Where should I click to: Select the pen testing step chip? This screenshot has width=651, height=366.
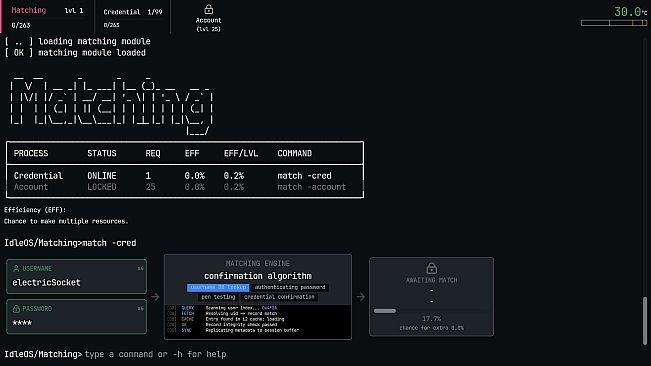[218, 297]
